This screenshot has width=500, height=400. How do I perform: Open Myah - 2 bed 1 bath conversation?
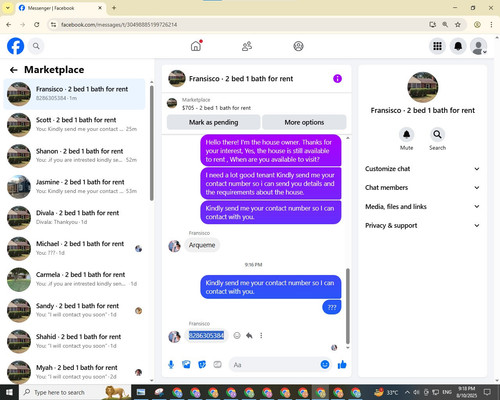coord(74,372)
